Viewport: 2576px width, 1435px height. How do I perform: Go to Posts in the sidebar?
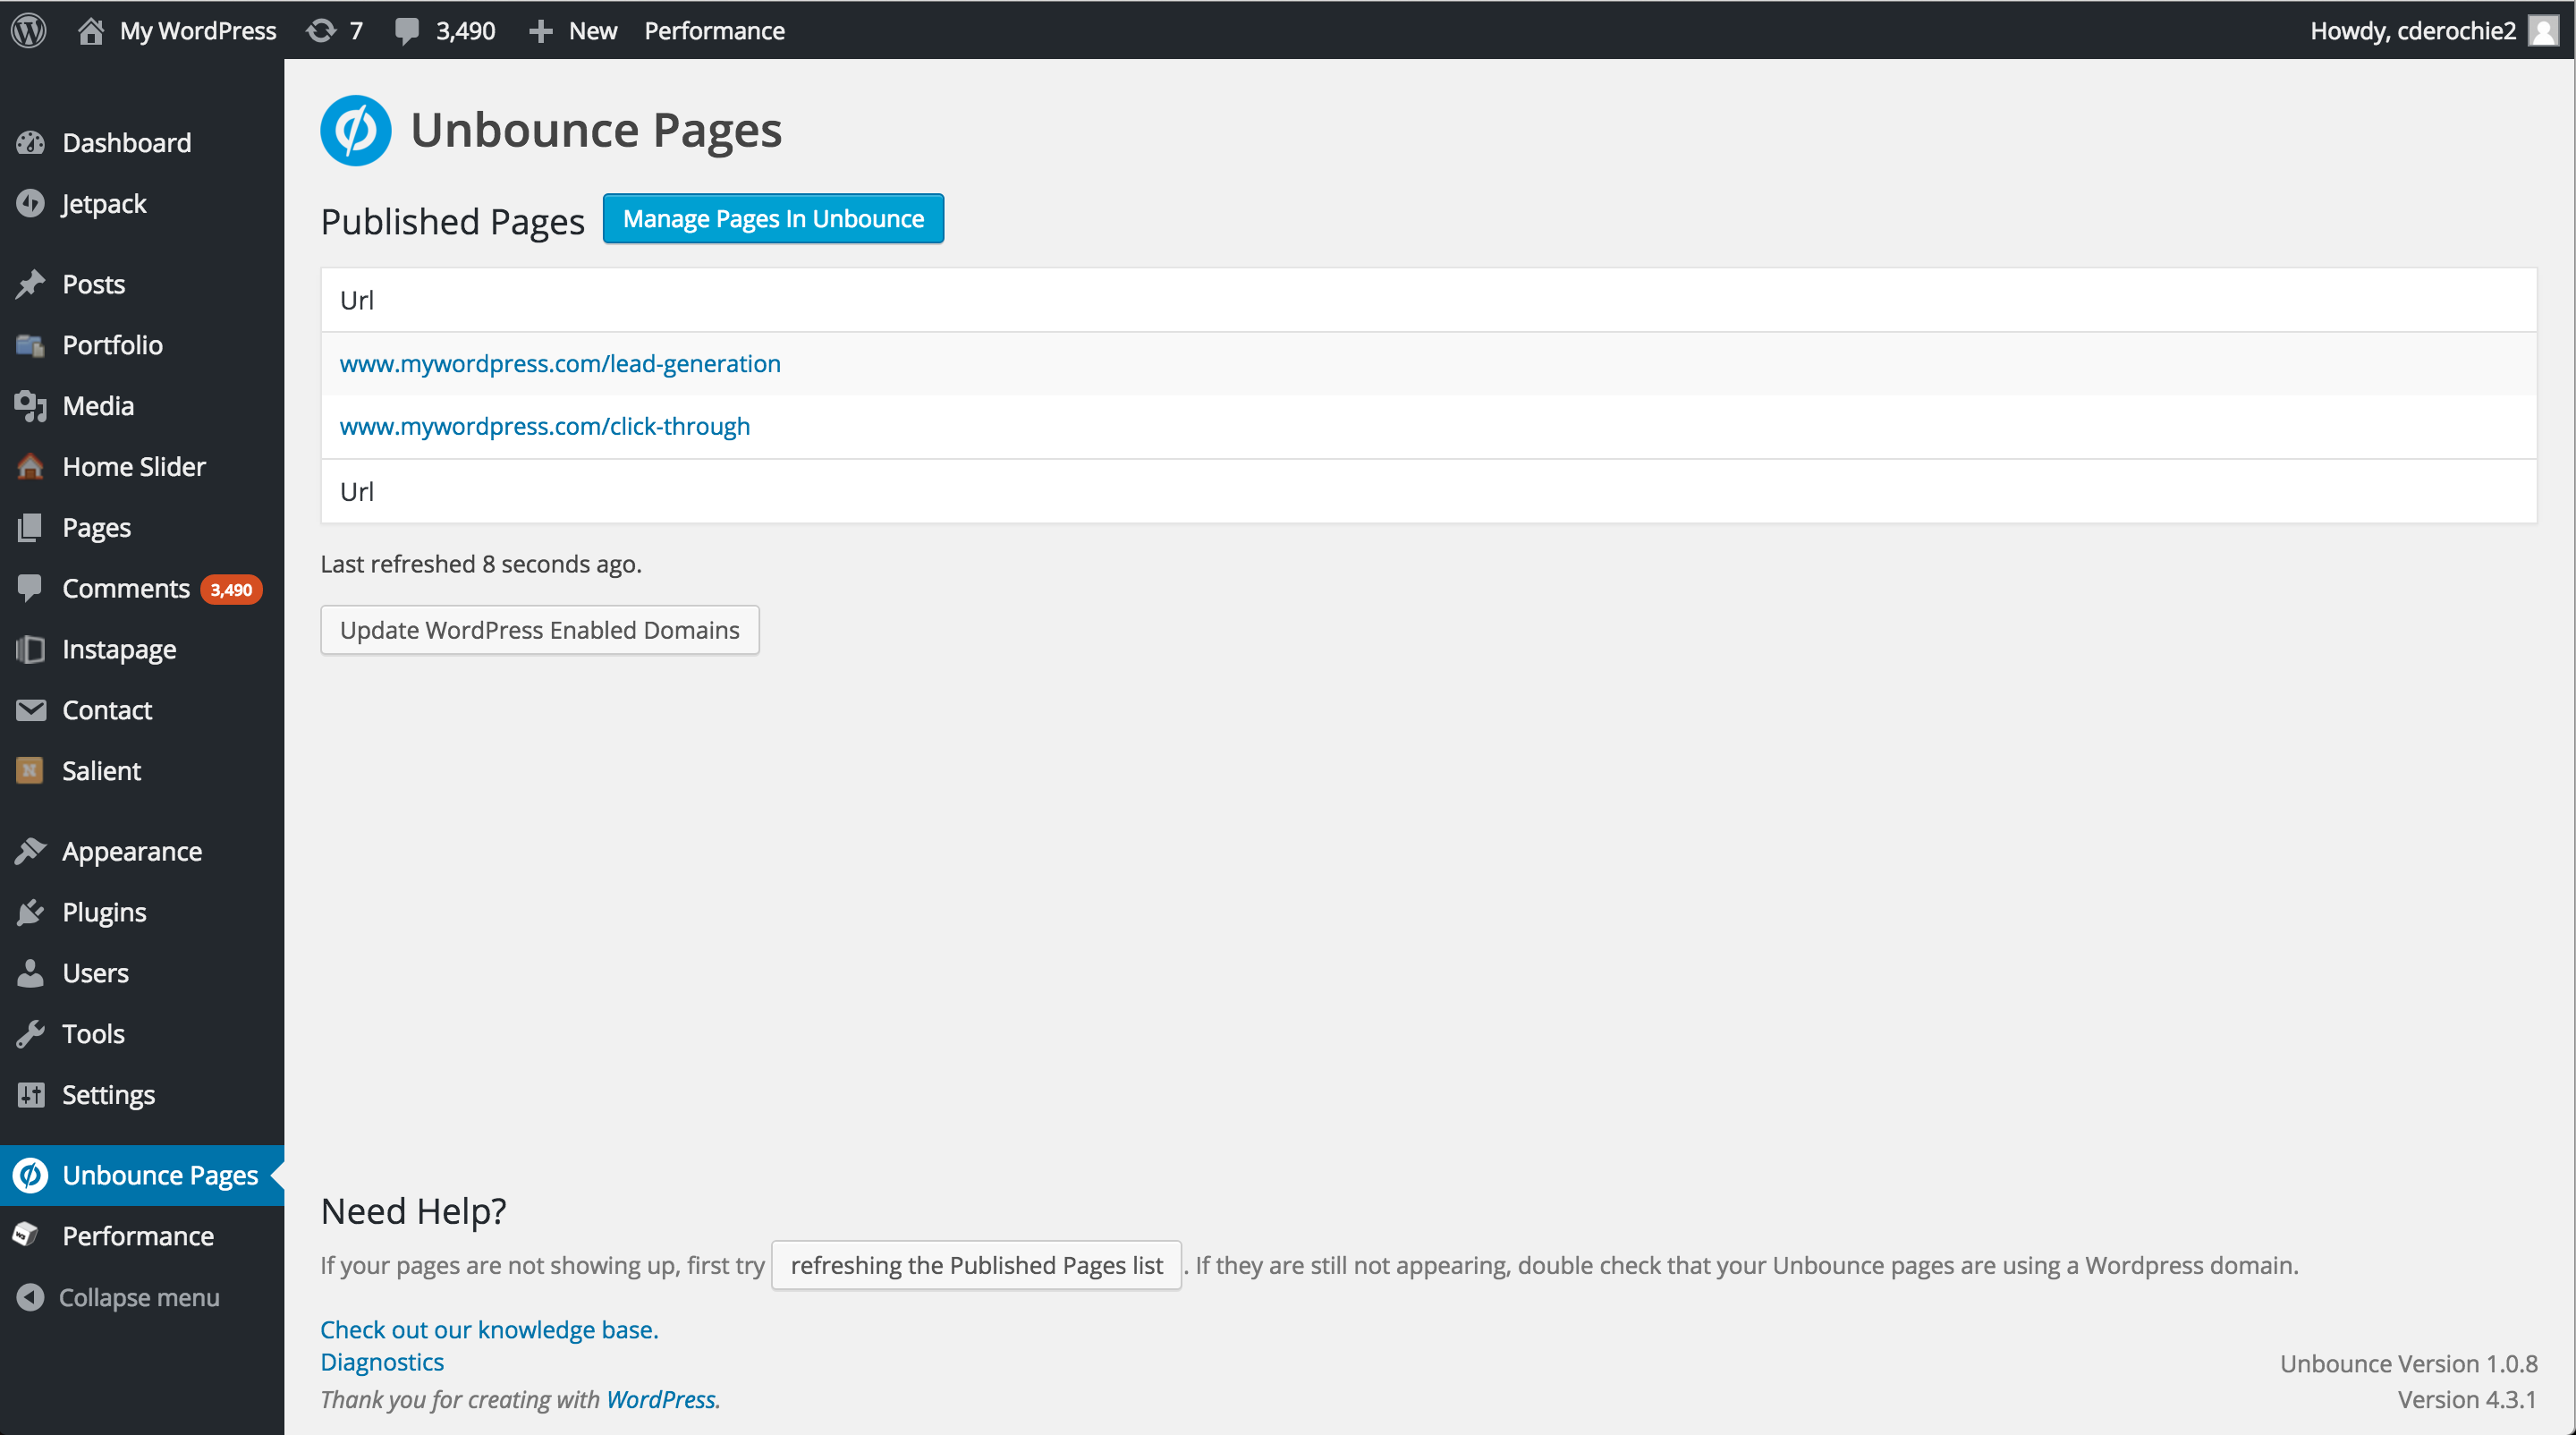coord(93,284)
